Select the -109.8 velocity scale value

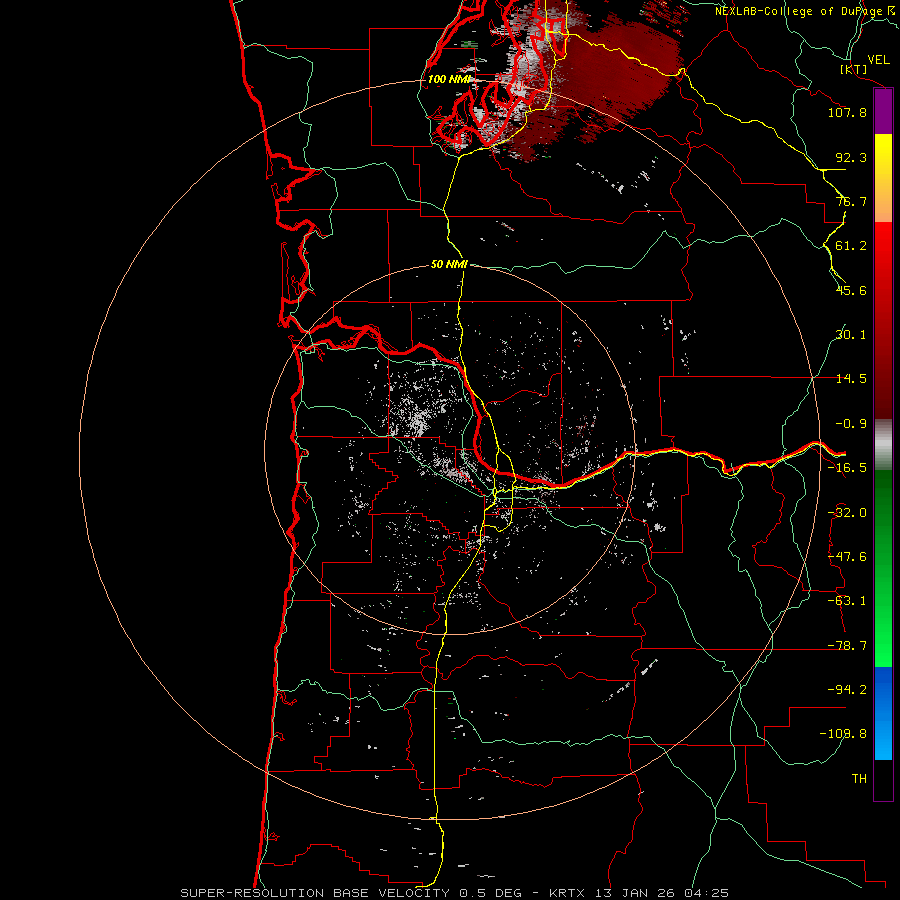[x=844, y=734]
